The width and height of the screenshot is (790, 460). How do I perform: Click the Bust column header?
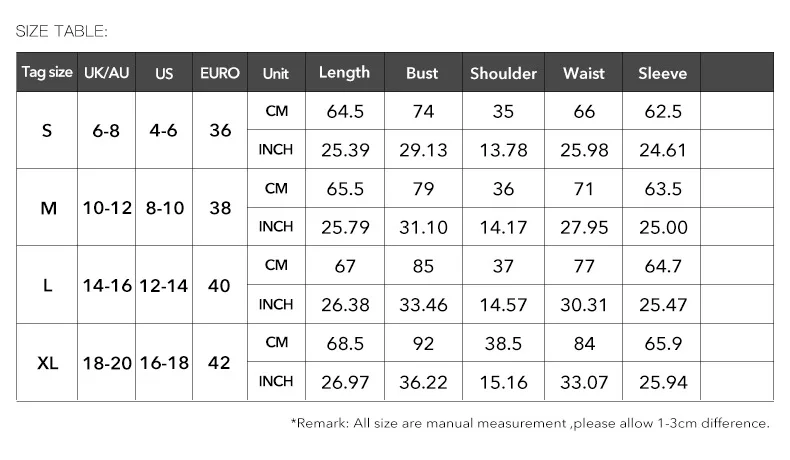[x=423, y=74]
